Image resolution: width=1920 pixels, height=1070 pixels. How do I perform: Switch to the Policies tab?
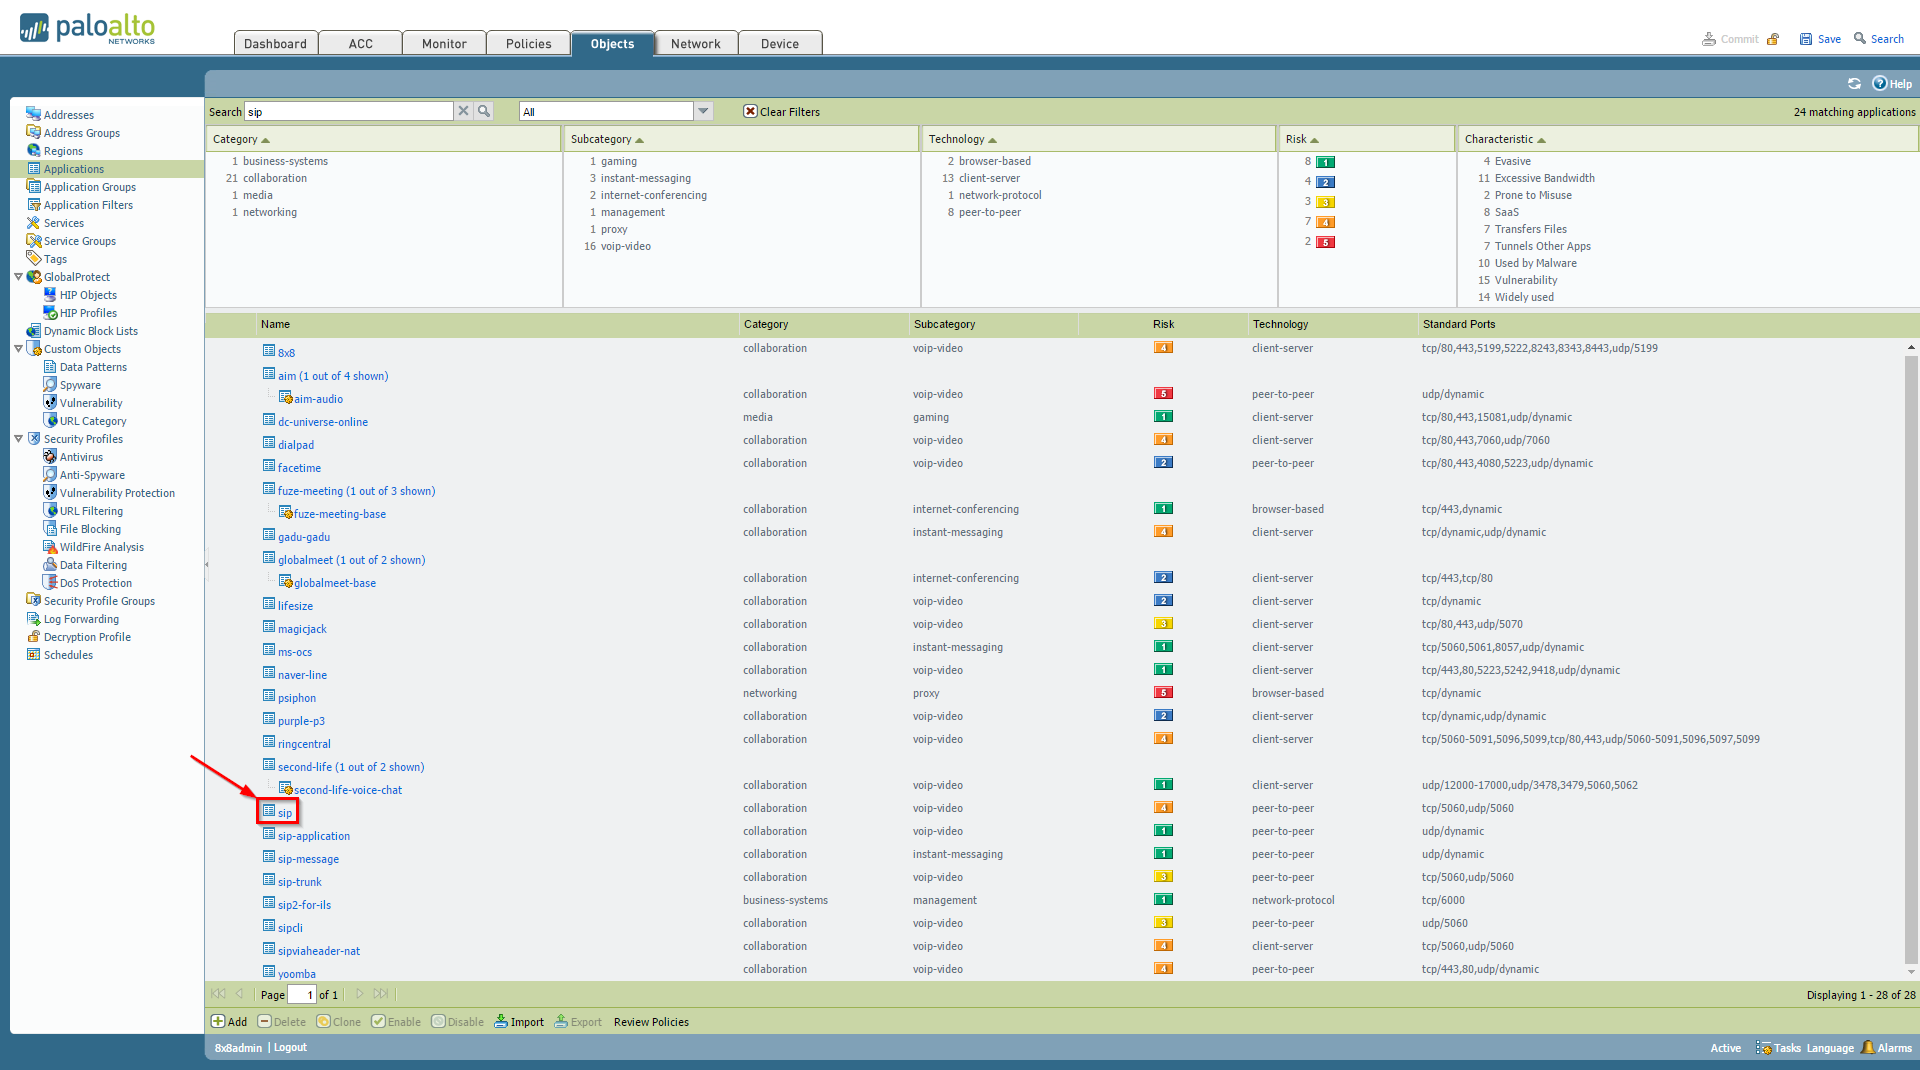[x=528, y=43]
